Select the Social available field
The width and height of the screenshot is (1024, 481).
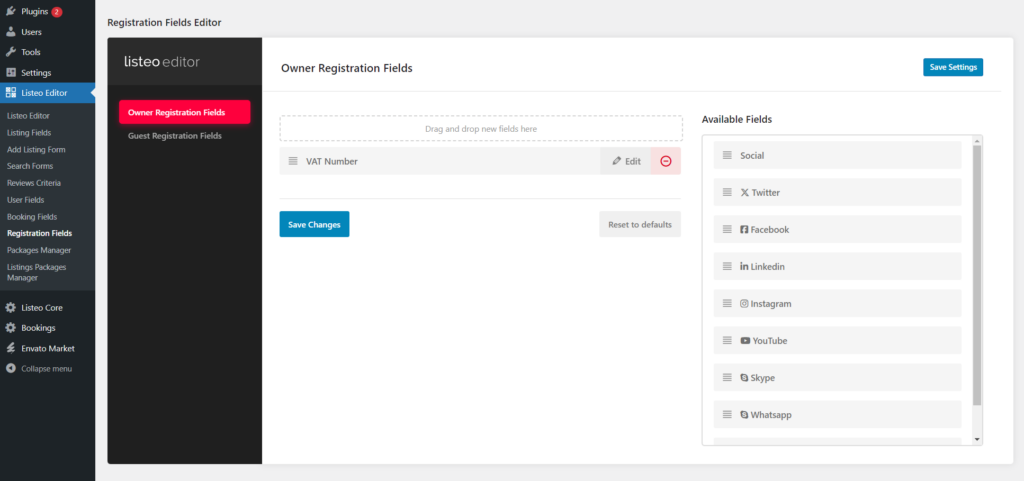pyautogui.click(x=837, y=155)
